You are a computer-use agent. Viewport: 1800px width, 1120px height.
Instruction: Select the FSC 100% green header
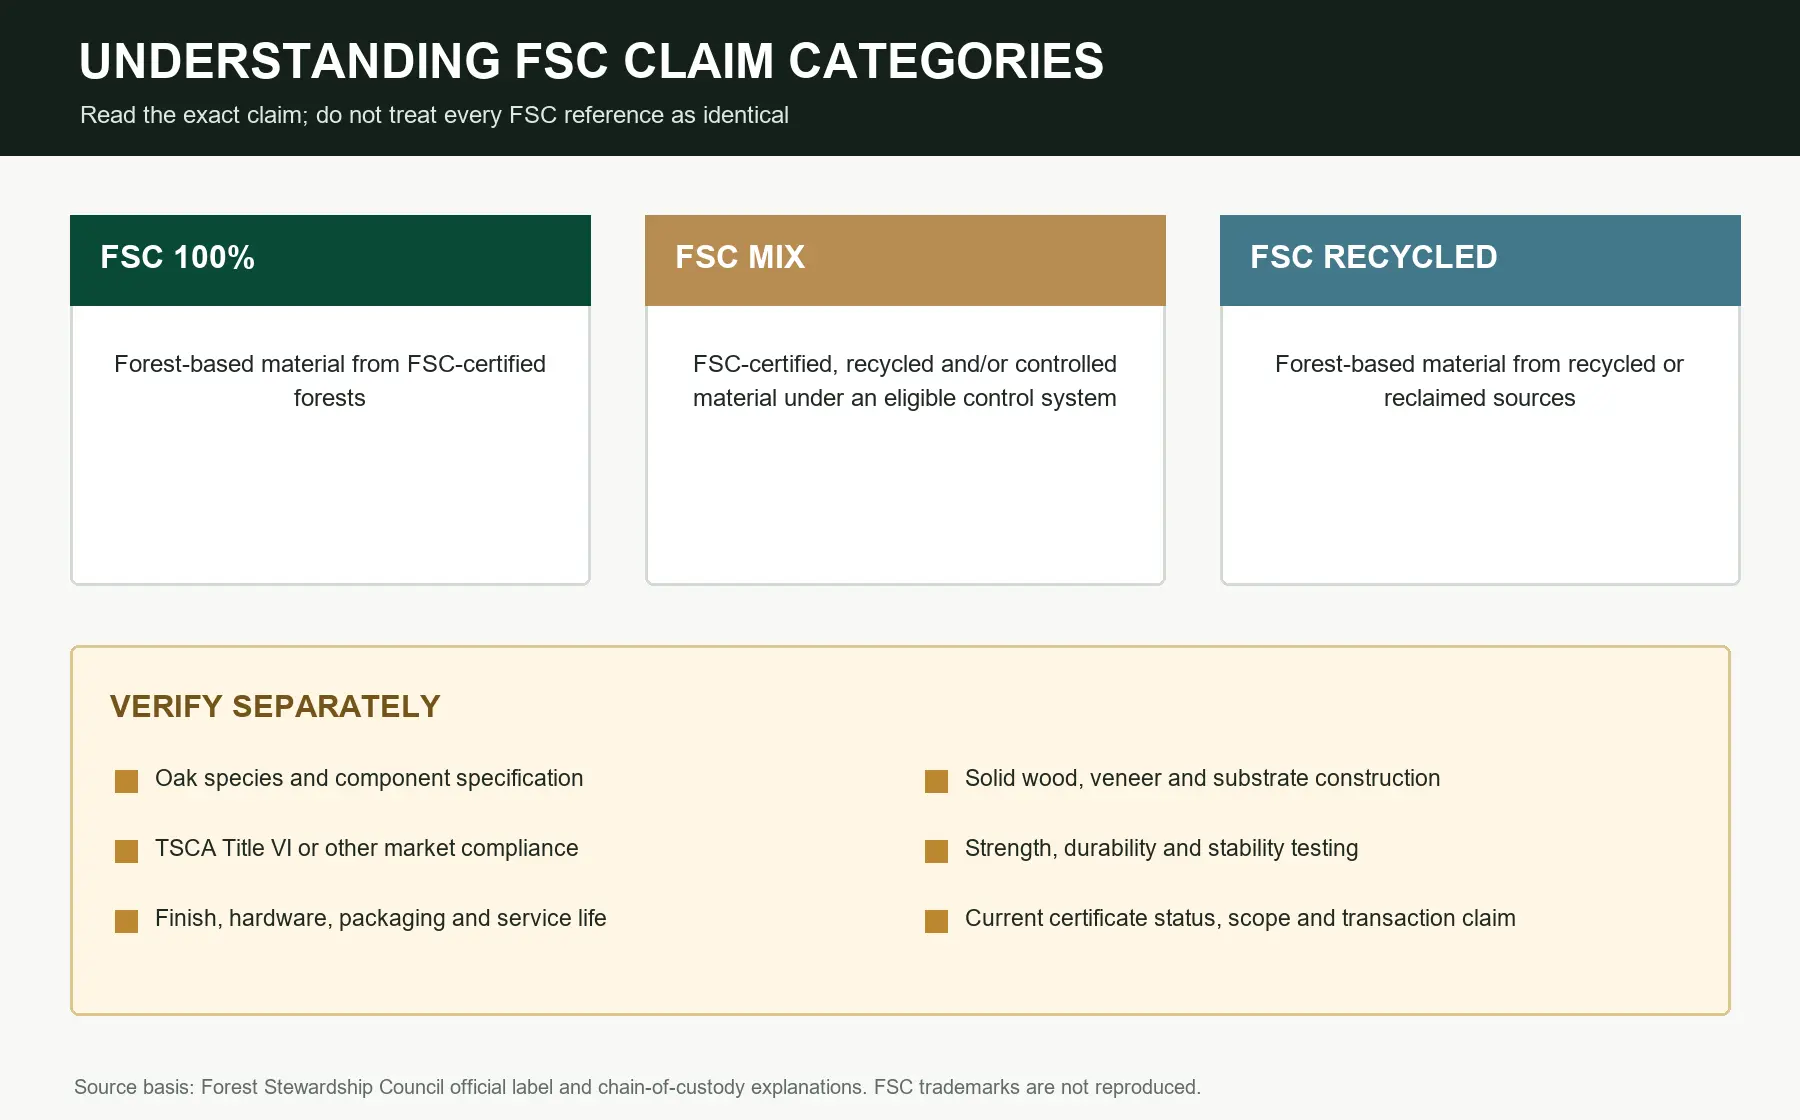[x=330, y=260]
